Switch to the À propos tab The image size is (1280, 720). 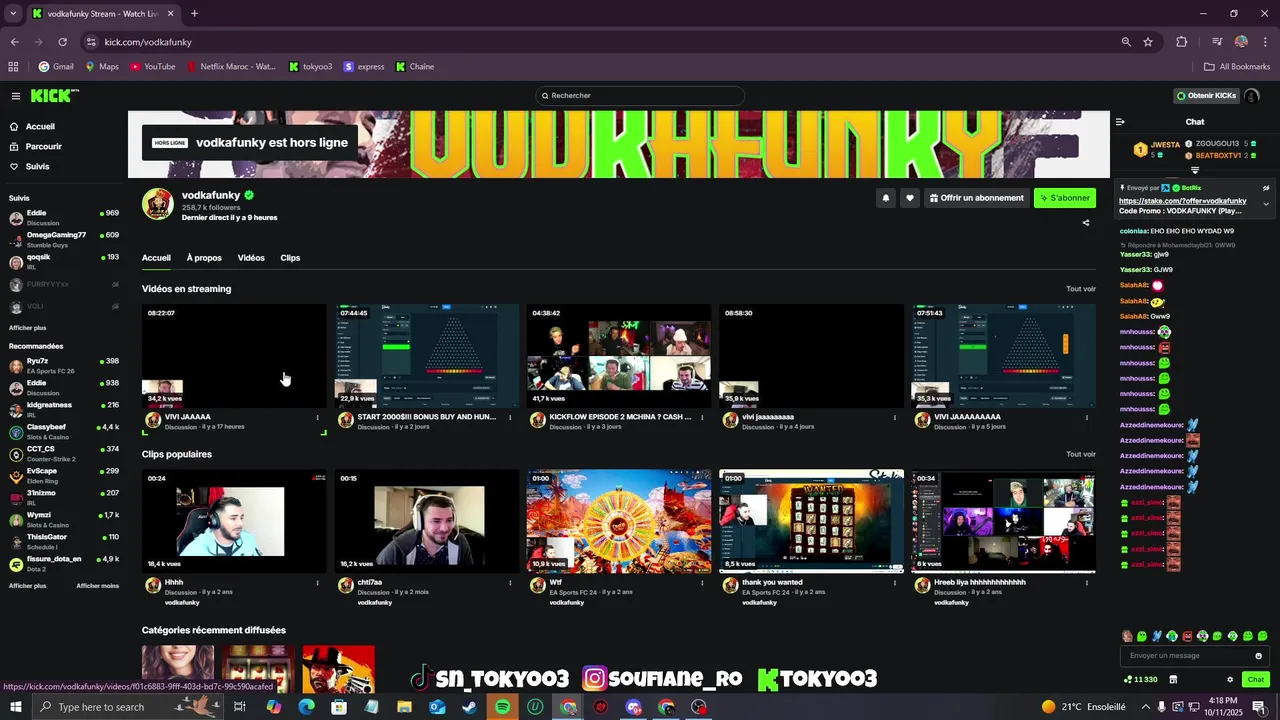pyautogui.click(x=204, y=258)
